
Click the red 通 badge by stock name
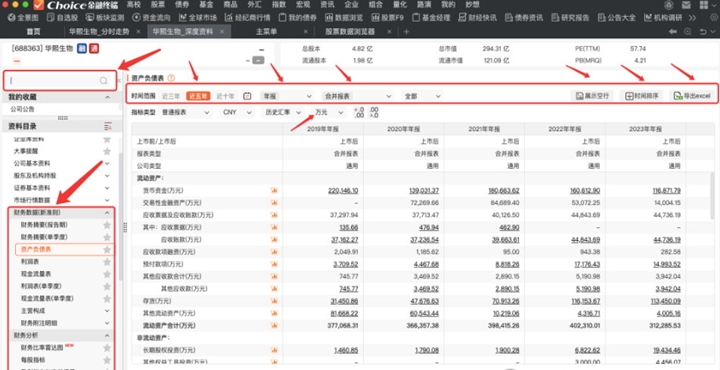click(94, 48)
